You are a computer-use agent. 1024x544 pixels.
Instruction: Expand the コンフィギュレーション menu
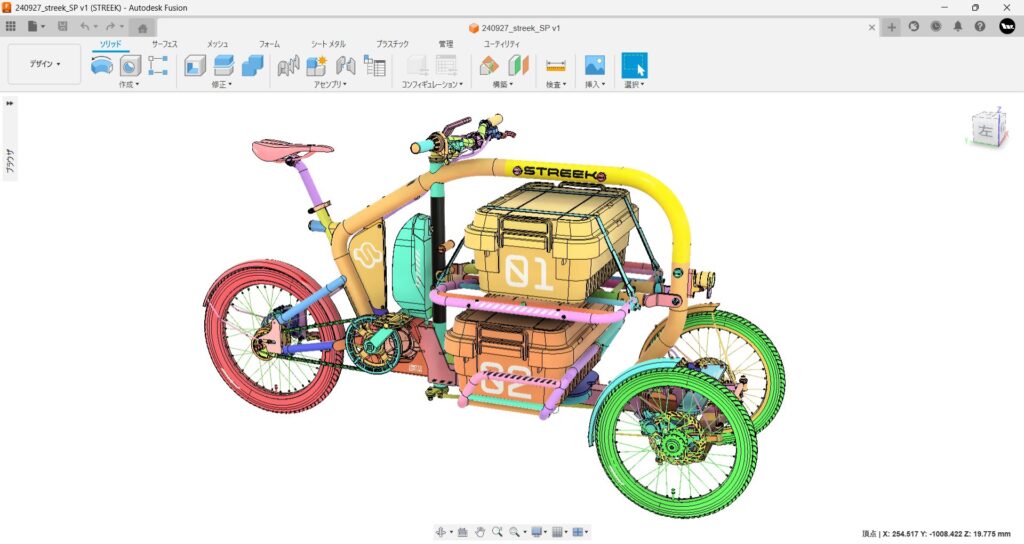point(432,84)
